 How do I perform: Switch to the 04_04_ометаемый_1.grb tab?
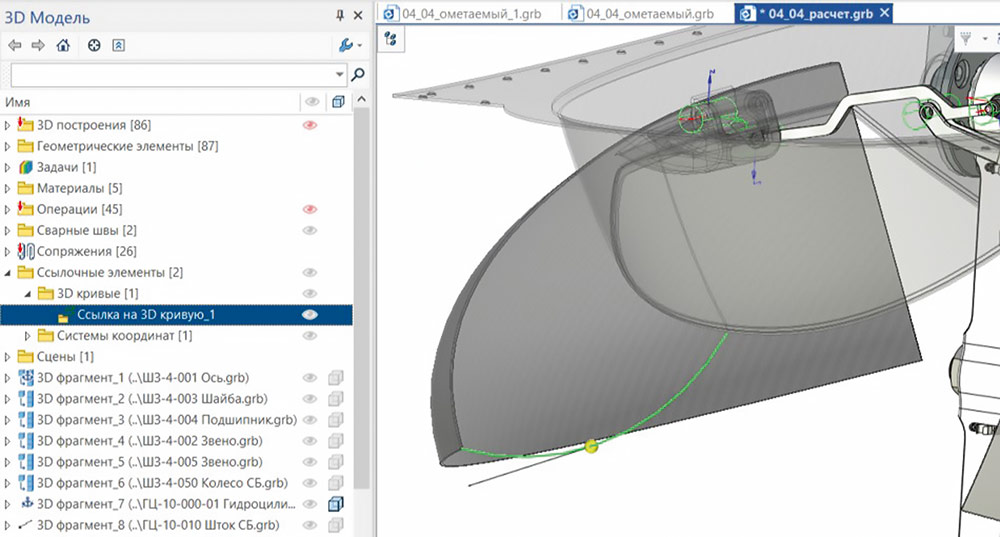point(473,13)
